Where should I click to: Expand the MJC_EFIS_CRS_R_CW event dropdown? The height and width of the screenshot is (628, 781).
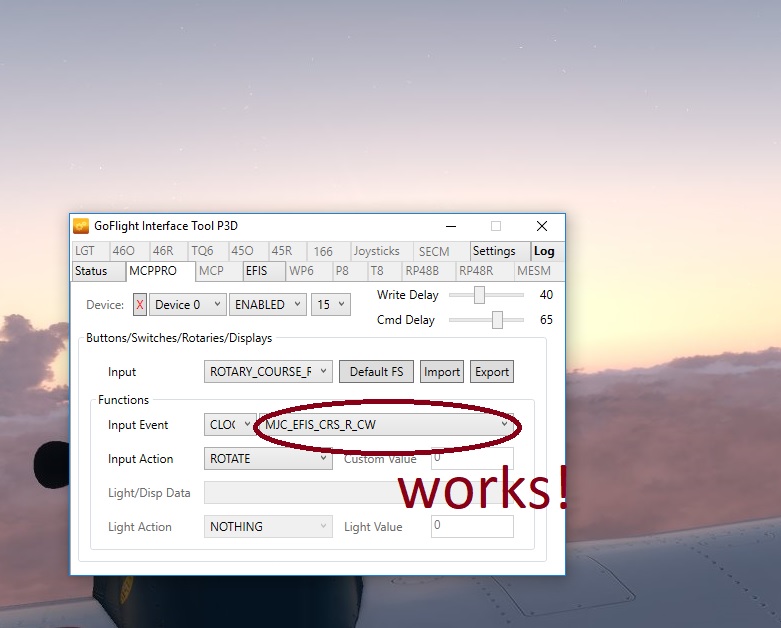[385, 425]
